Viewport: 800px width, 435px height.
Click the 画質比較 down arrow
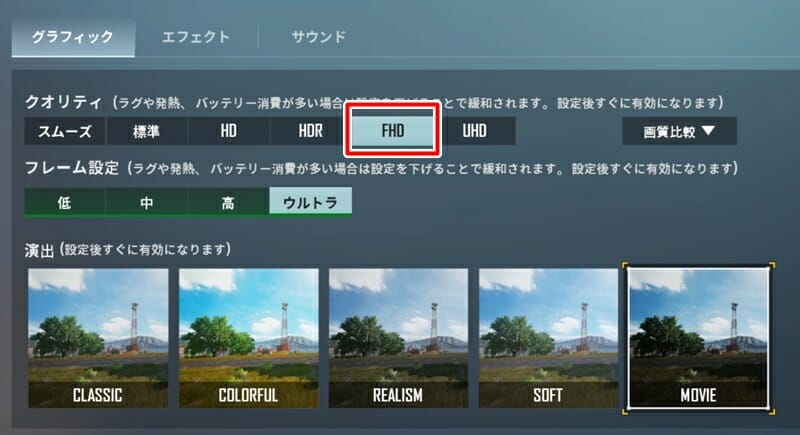708,131
